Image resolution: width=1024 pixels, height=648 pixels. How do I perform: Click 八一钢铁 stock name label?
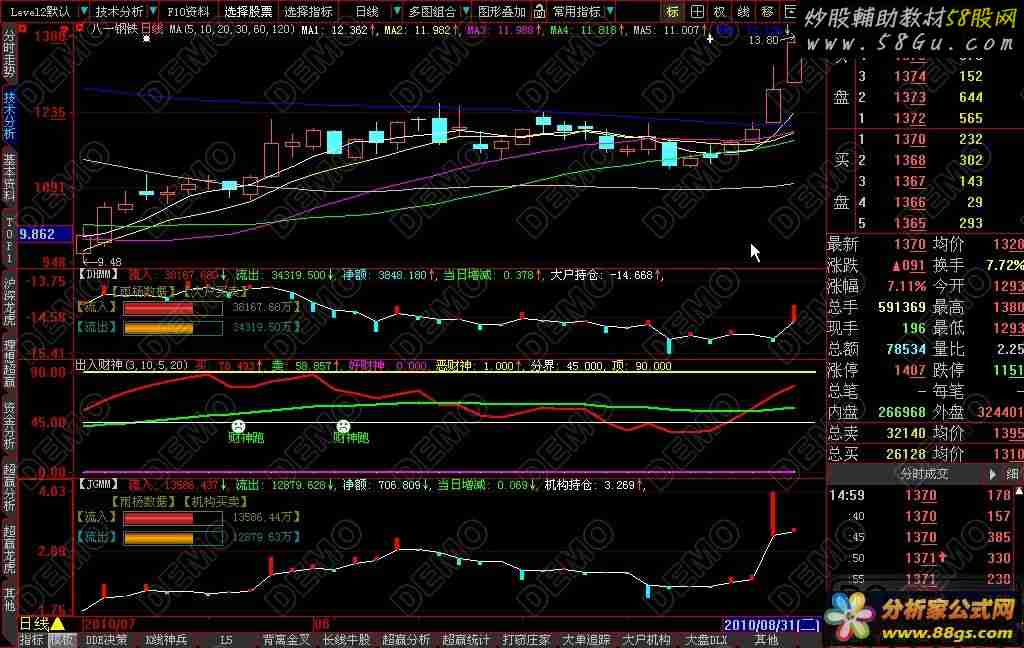(114, 29)
